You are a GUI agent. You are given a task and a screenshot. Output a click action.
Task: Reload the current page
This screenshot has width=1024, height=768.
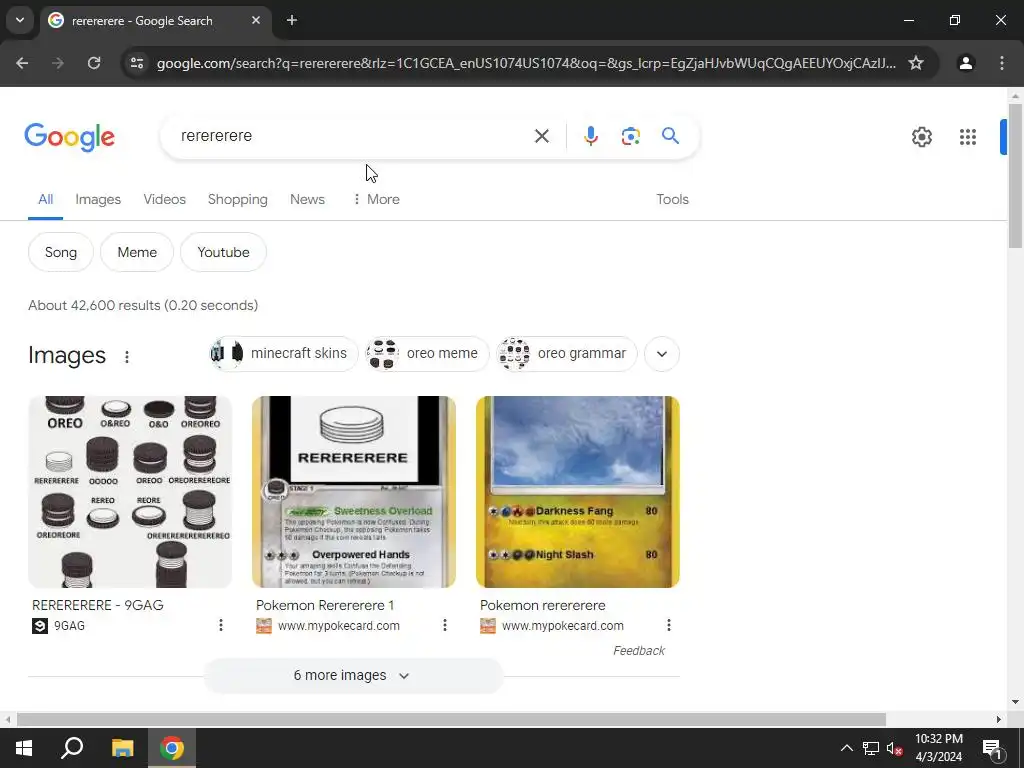pos(94,63)
